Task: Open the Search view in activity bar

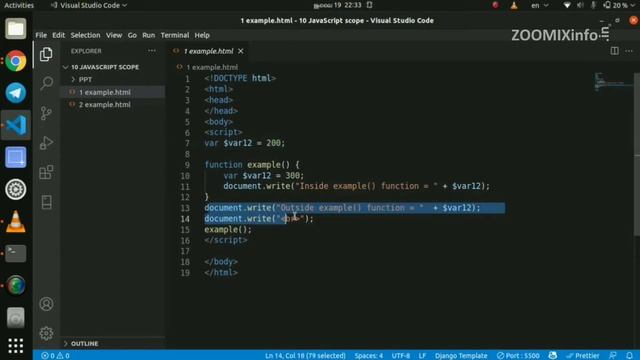Action: tap(46, 83)
